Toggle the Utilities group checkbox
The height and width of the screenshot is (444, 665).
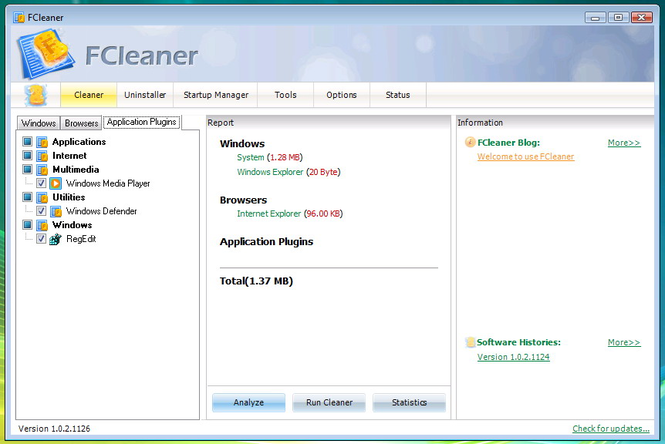tap(26, 198)
